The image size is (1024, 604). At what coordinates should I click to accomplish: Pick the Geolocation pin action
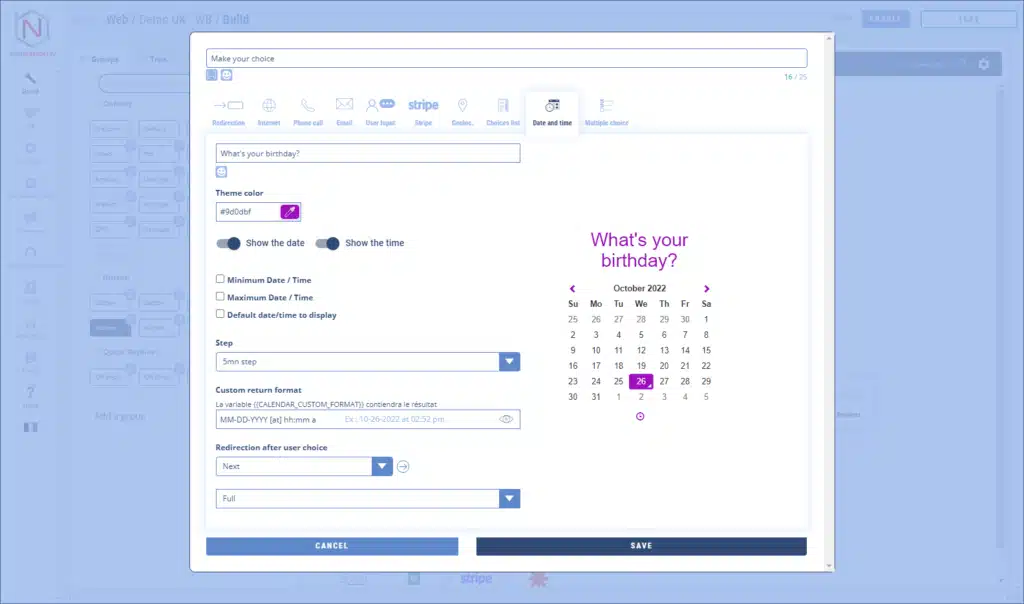462,111
